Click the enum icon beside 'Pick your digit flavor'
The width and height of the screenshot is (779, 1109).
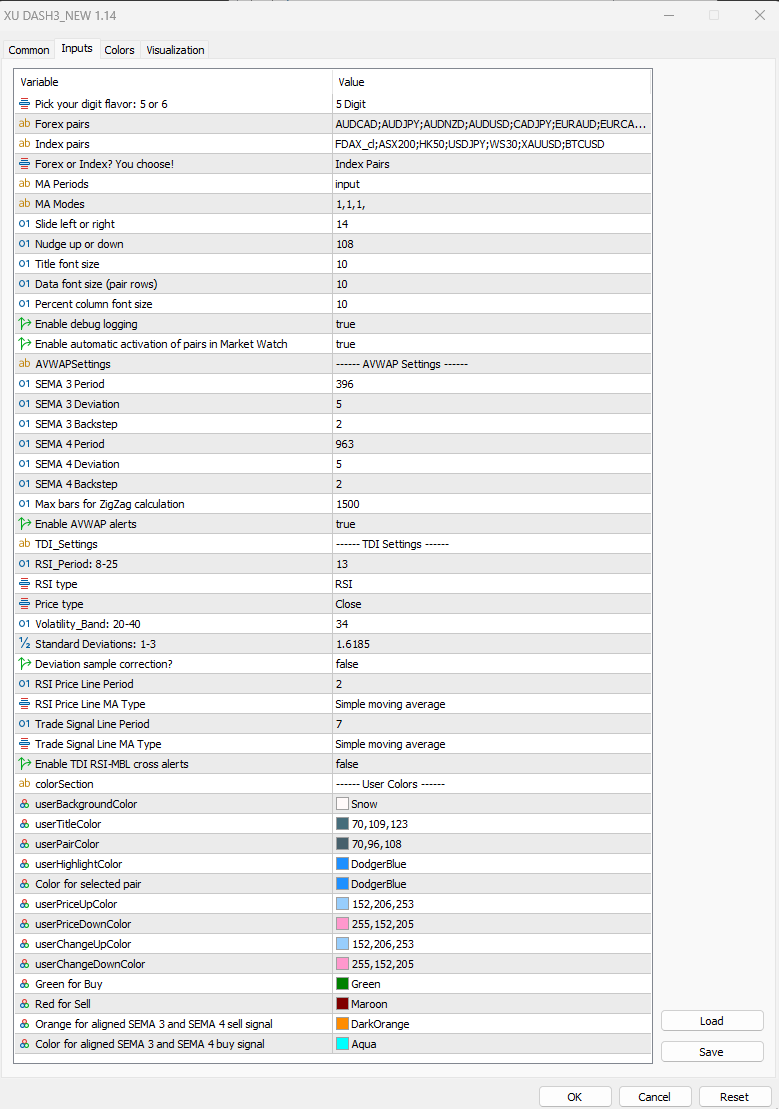point(24,104)
